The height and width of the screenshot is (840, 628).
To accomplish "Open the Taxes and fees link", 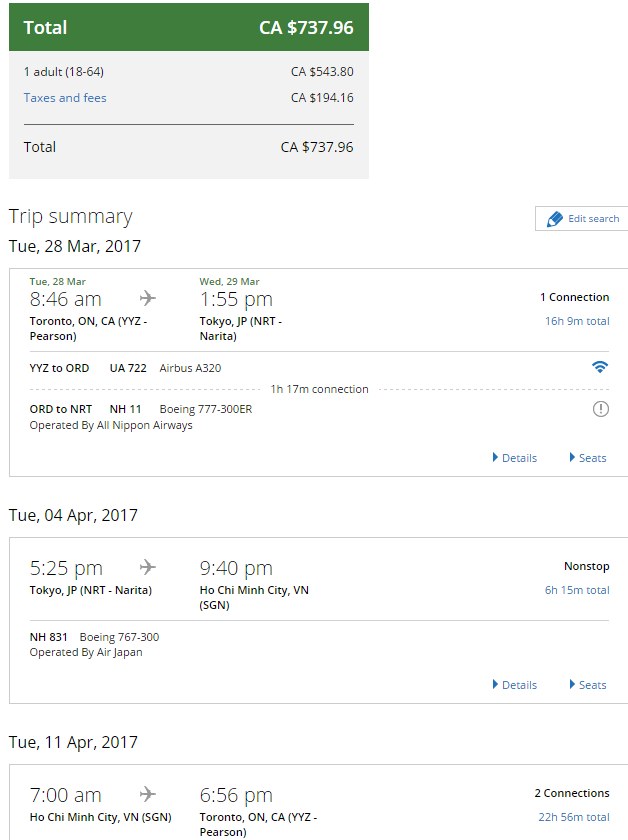I will 65,98.
